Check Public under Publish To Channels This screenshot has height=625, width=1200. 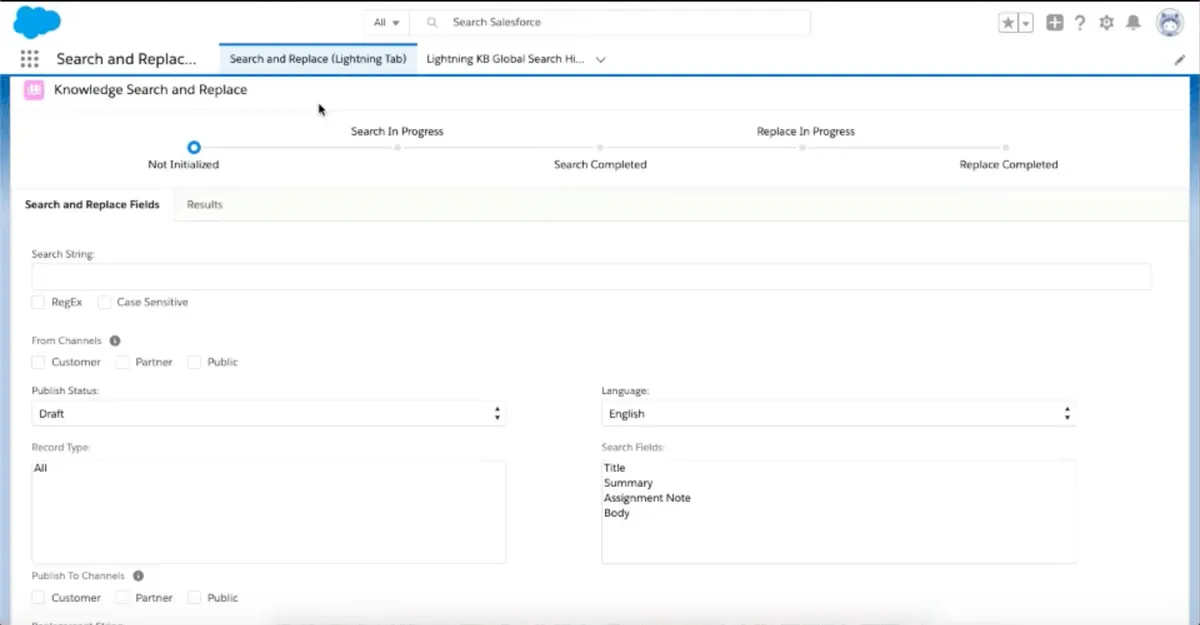(194, 597)
